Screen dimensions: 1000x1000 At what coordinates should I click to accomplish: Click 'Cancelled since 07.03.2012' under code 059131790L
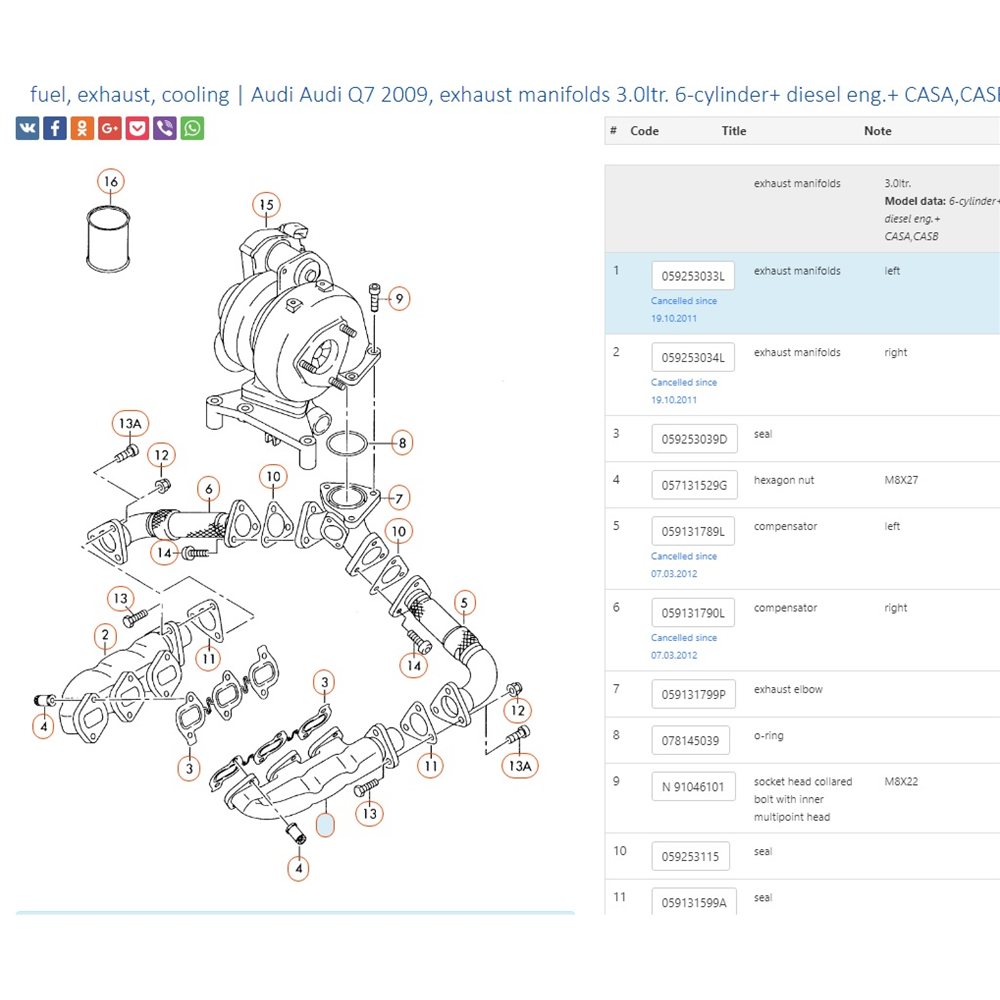point(684,646)
